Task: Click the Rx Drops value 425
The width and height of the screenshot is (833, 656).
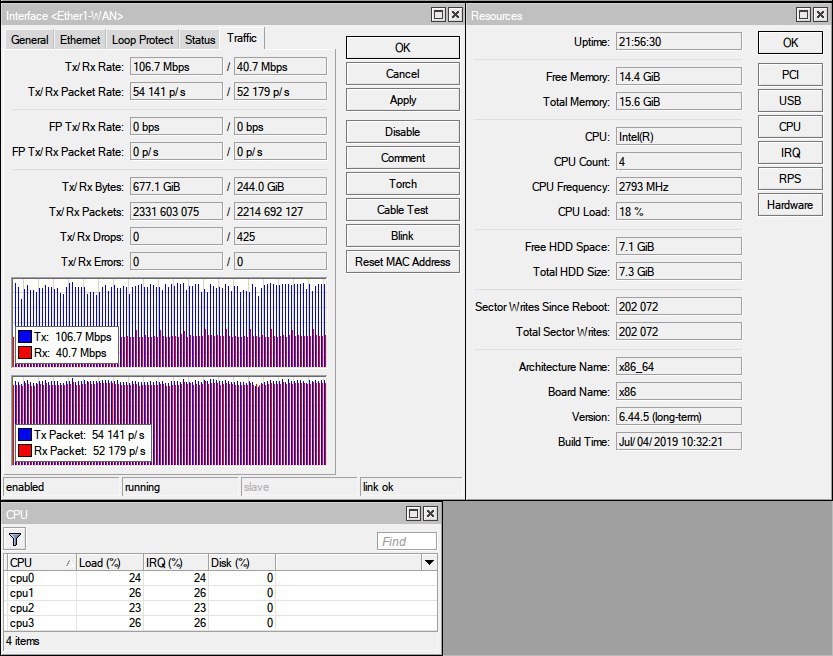Action: (x=280, y=236)
